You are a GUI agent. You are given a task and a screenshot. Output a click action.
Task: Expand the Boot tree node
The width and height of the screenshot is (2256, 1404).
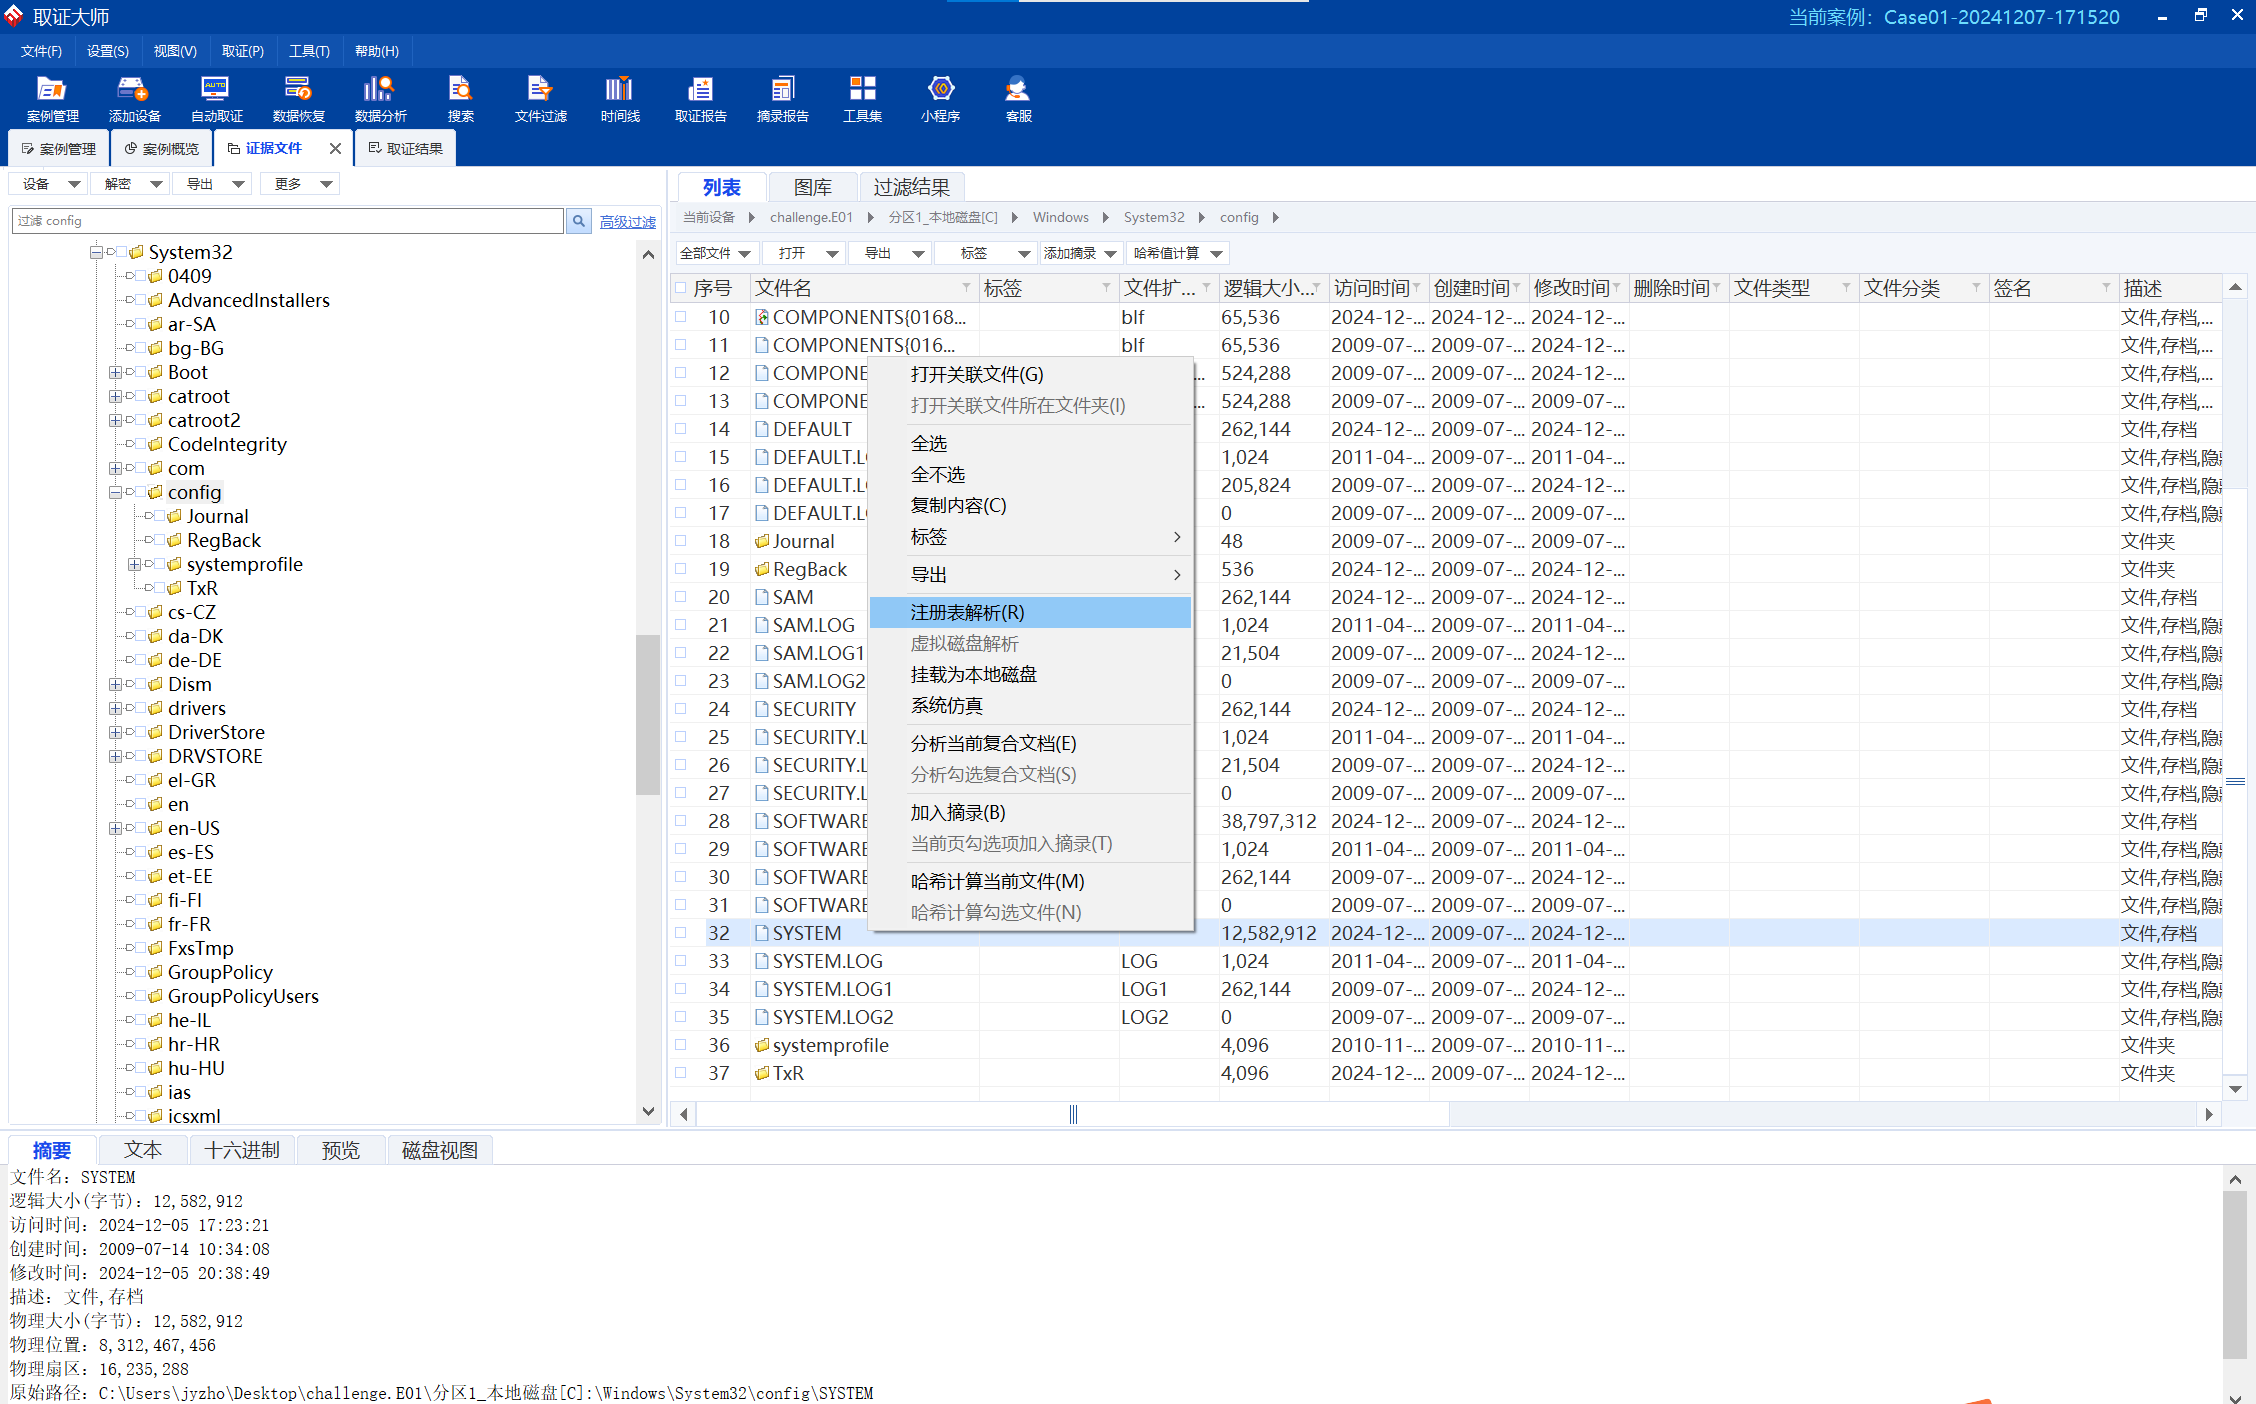(115, 372)
